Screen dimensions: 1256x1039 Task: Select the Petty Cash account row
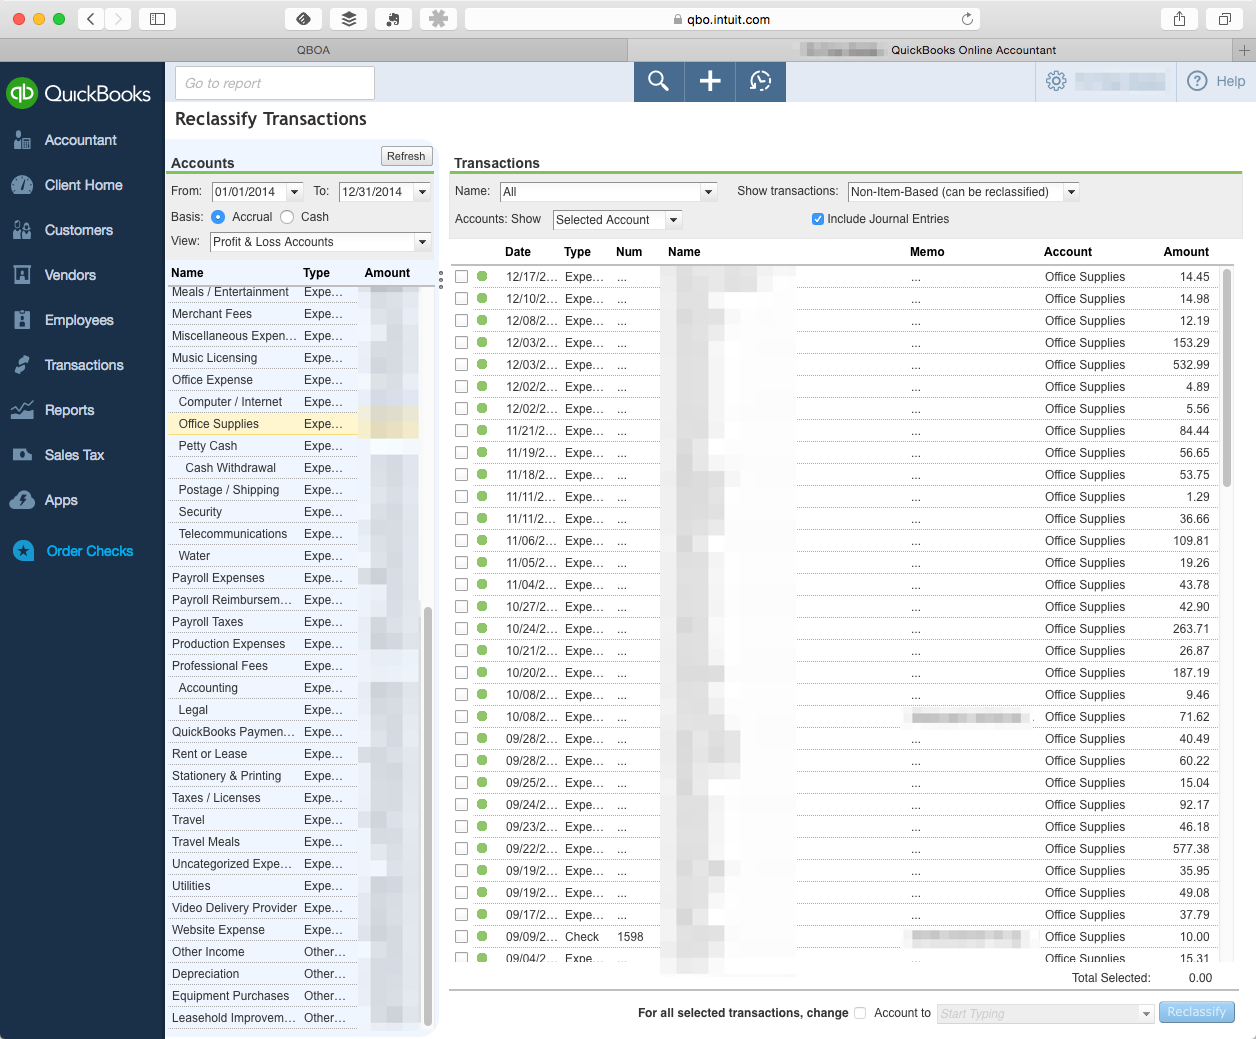click(x=294, y=446)
